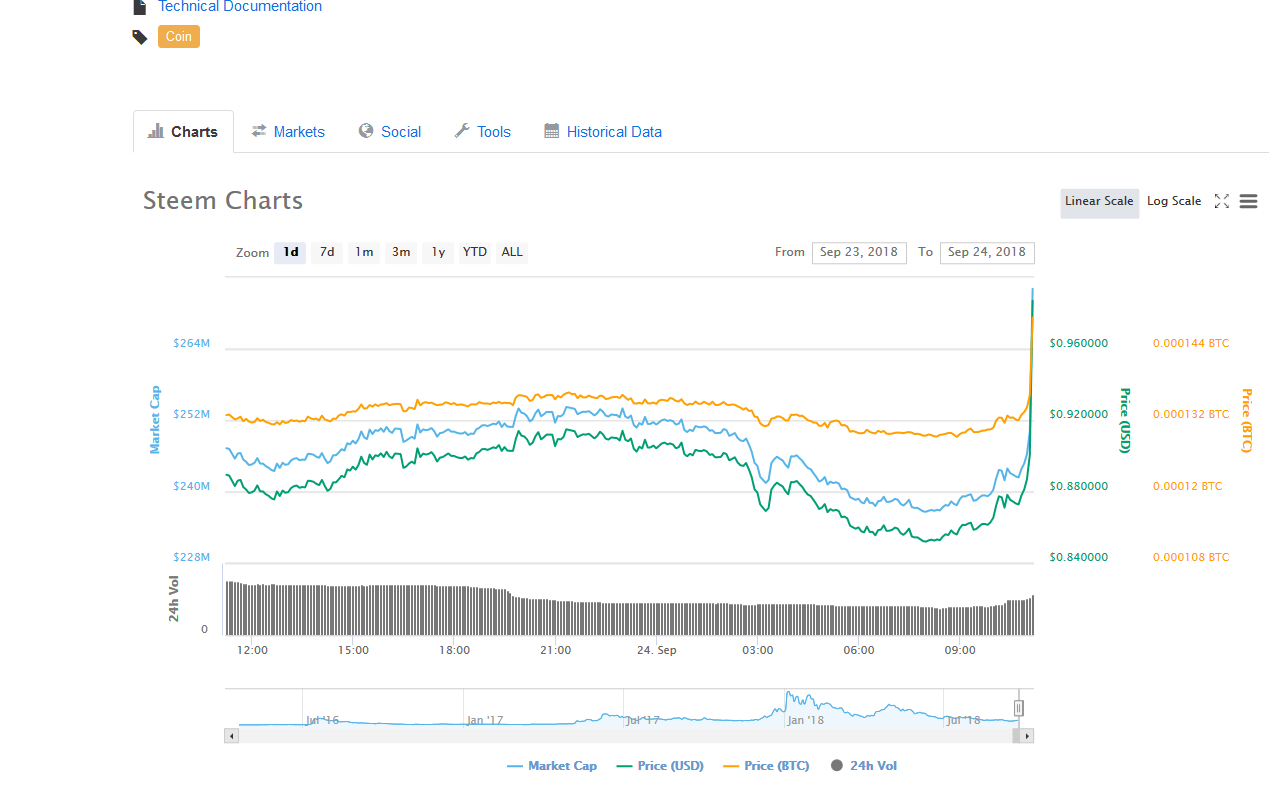Toggle the Price (BTC) series in legend

click(766, 766)
